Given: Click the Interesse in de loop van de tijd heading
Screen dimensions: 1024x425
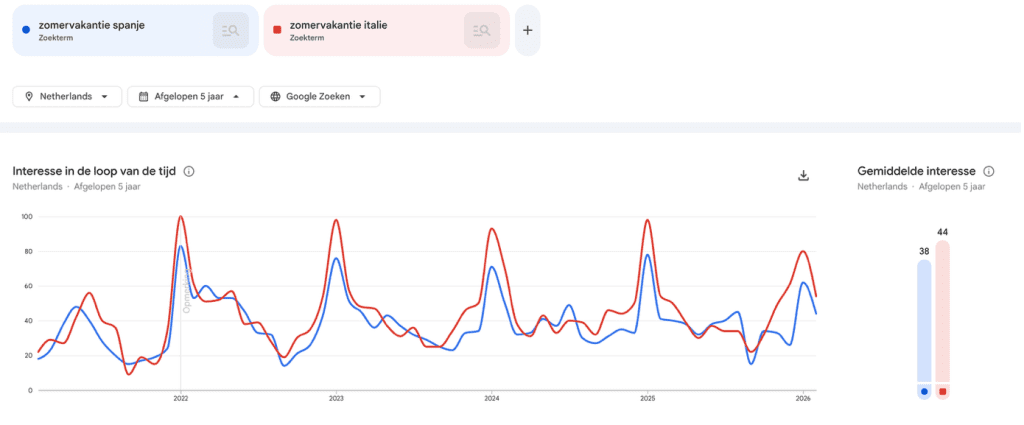Looking at the screenshot, I should click(x=94, y=171).
